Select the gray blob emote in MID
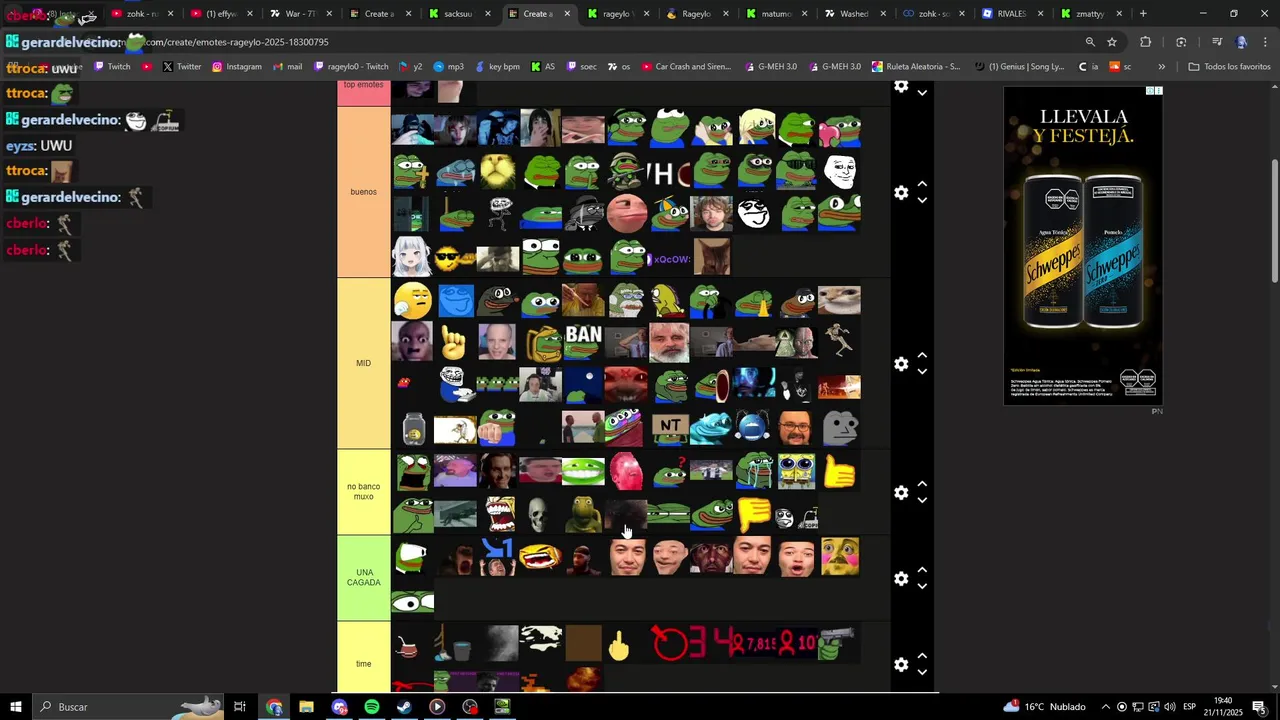The image size is (1280, 720). 840,427
